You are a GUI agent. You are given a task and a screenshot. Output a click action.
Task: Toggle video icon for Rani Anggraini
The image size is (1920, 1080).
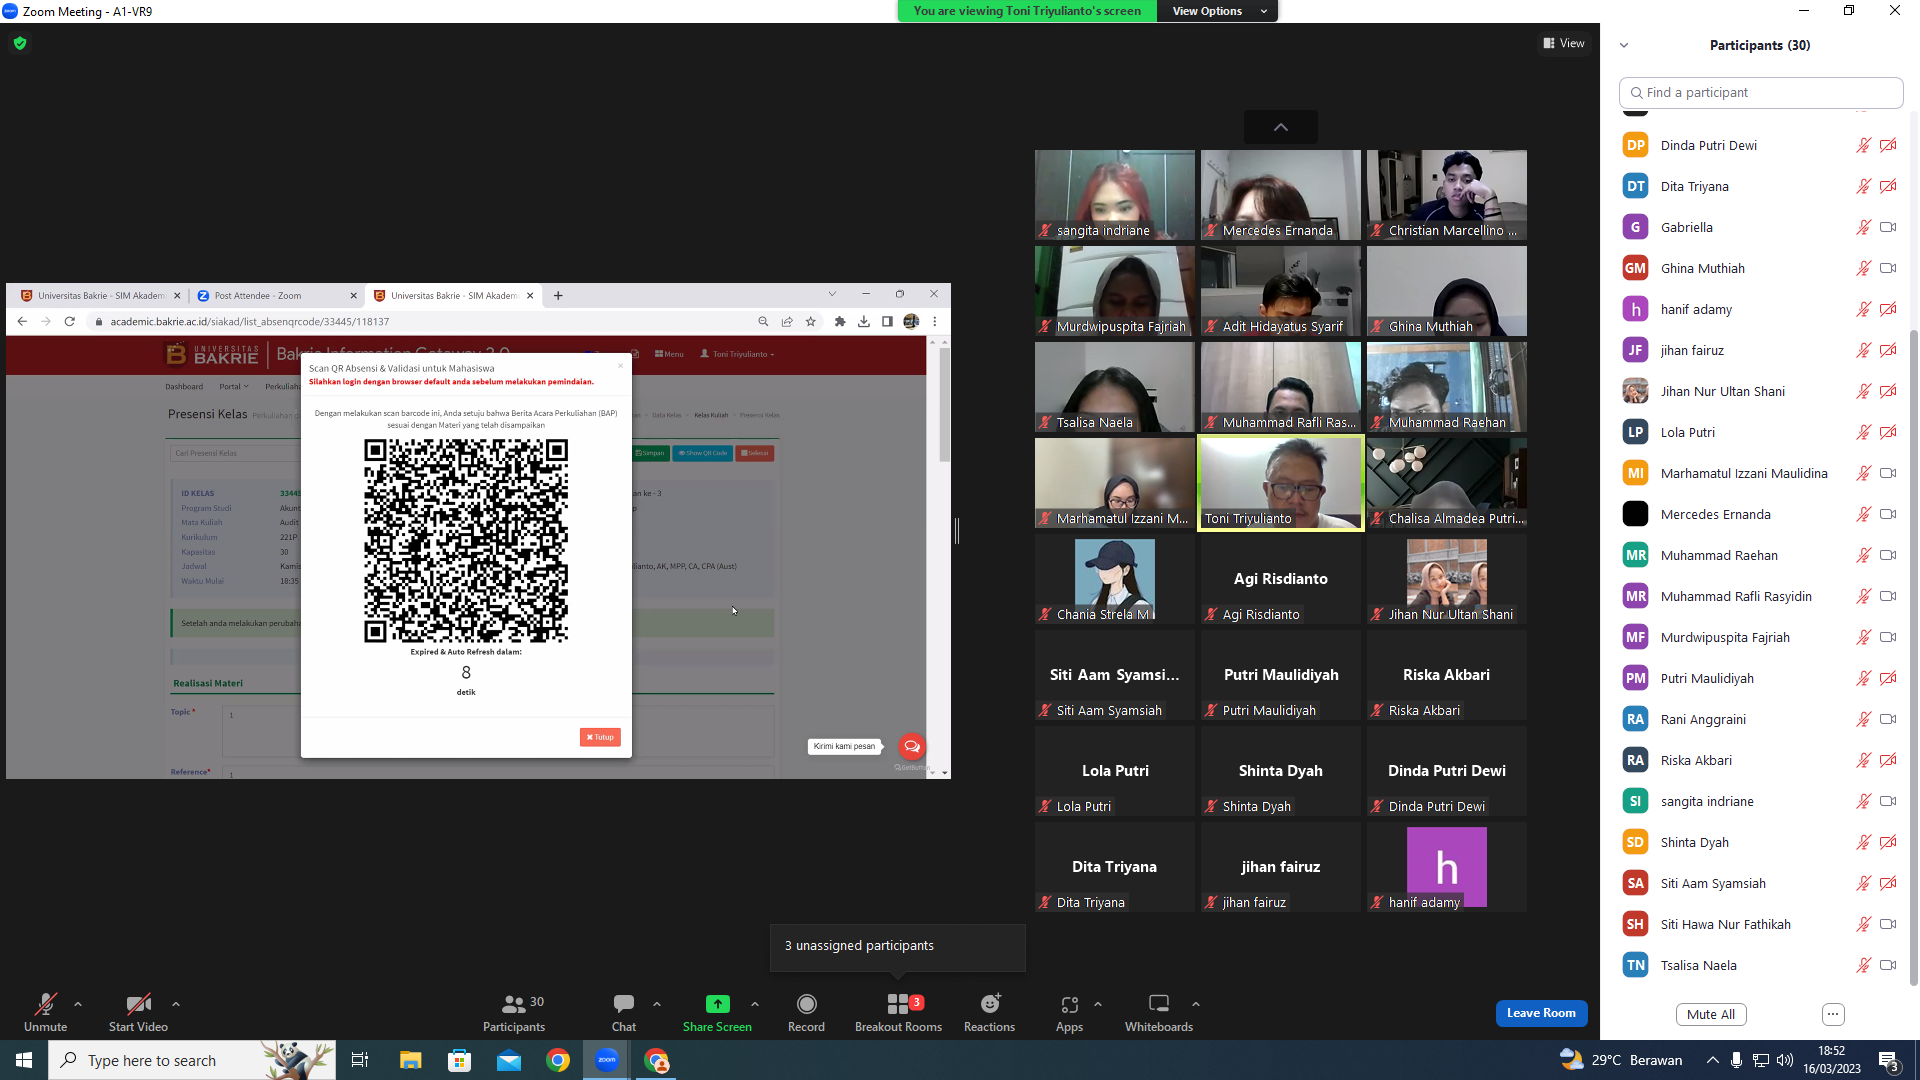tap(1888, 719)
